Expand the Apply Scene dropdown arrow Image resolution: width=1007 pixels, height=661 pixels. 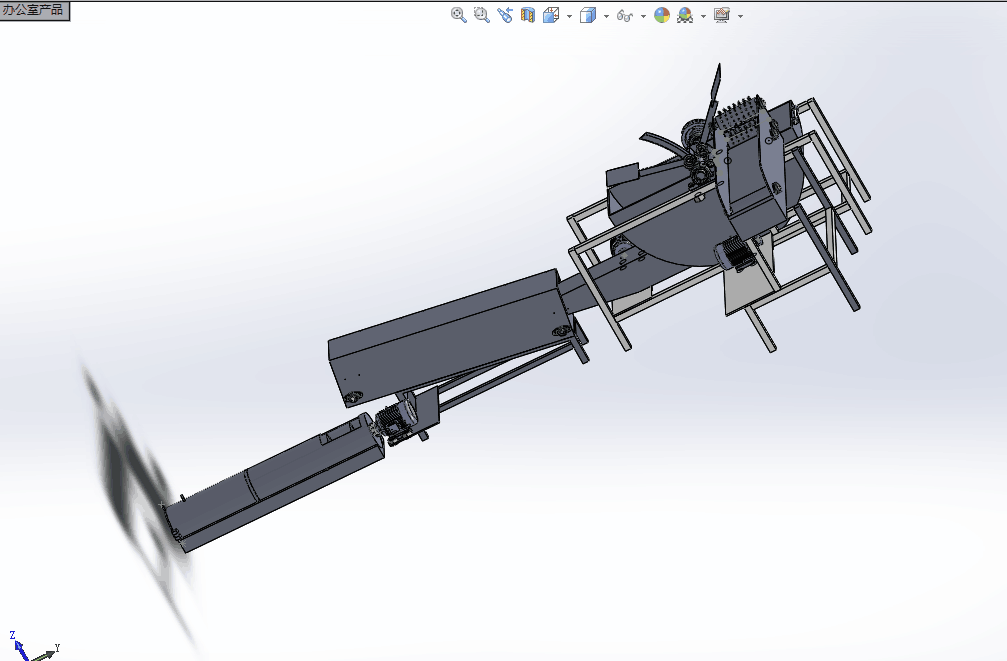pos(703,16)
